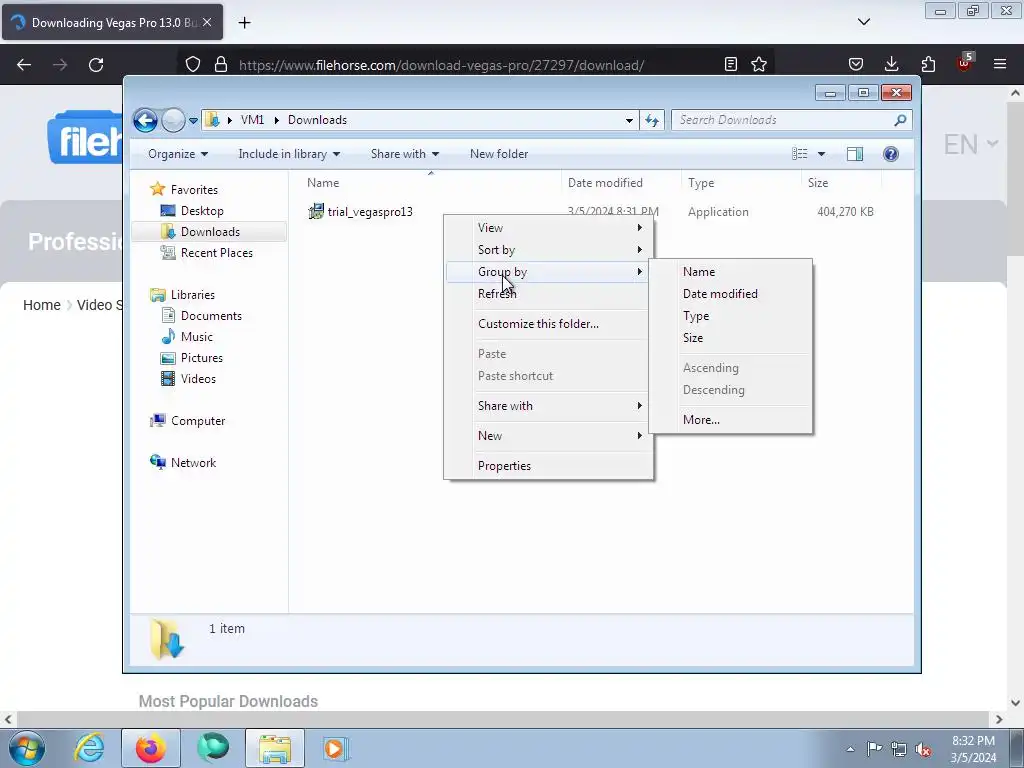Open Documents library
Image resolution: width=1024 pixels, height=768 pixels.
(211, 315)
